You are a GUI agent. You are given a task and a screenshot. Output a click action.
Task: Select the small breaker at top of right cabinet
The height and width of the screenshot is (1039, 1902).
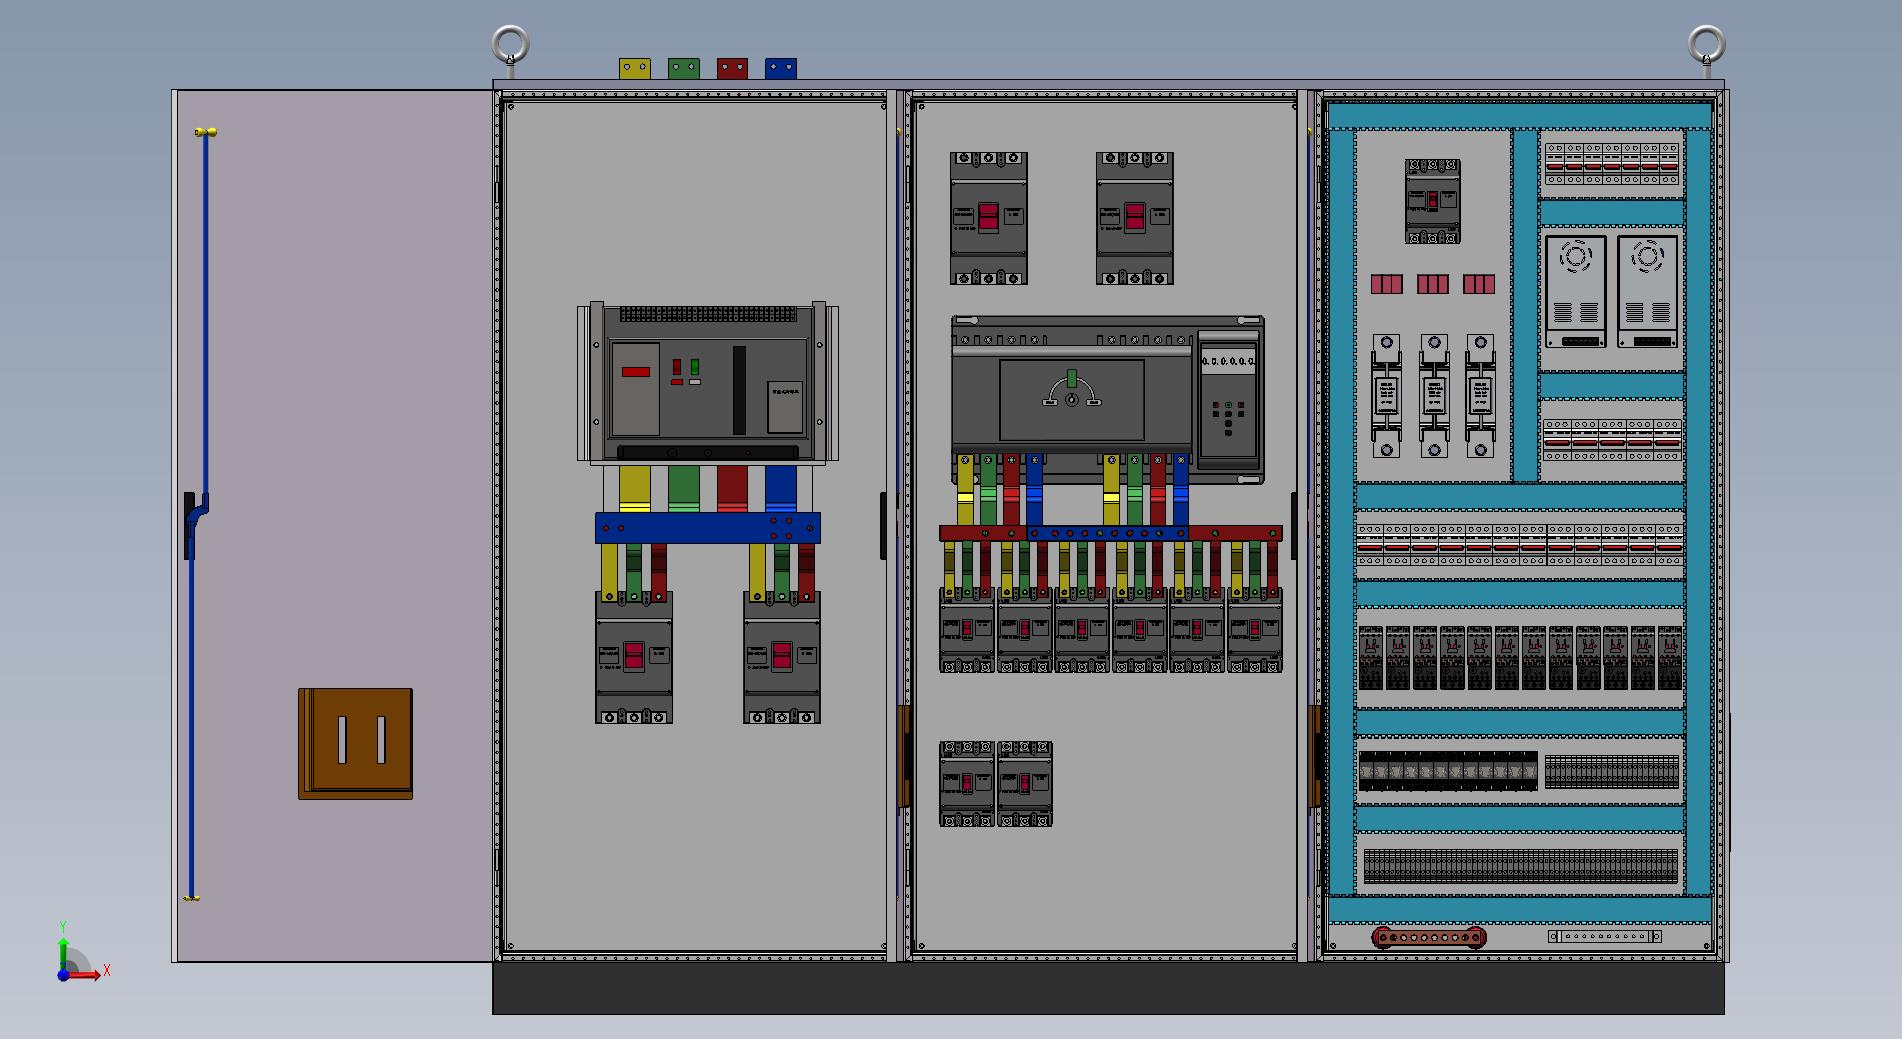(1433, 201)
